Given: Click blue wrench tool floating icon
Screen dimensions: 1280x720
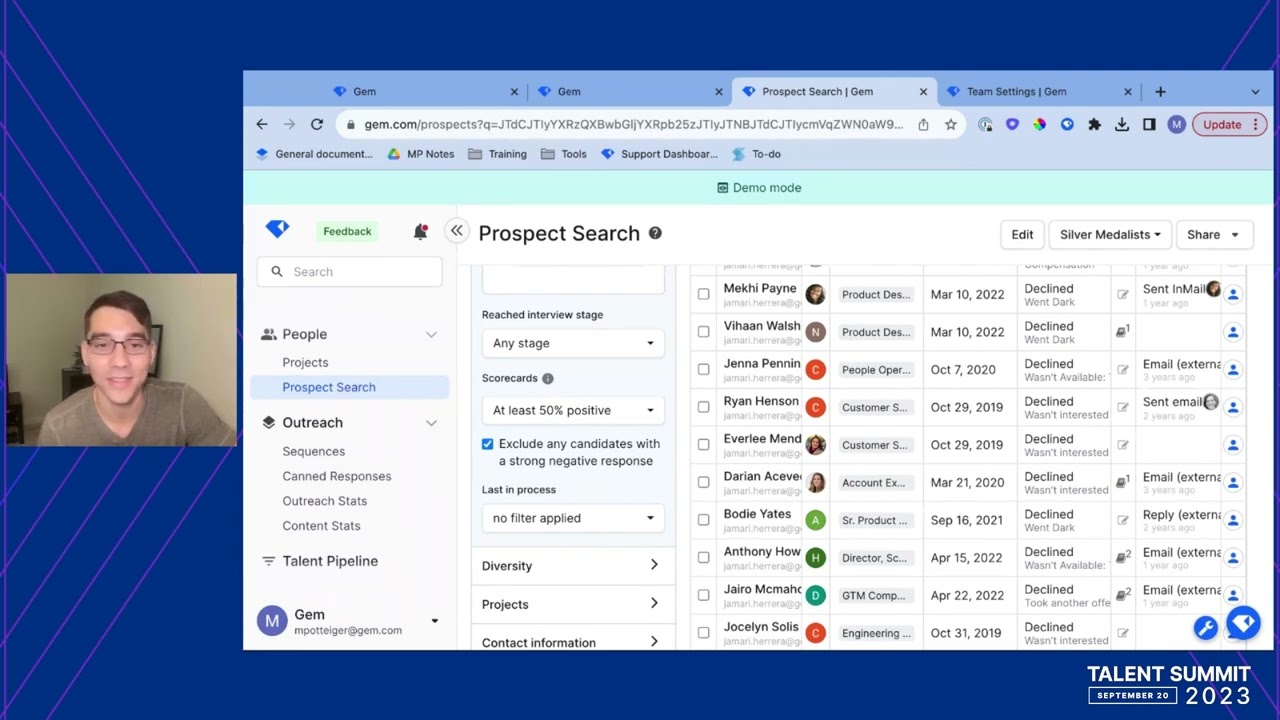Looking at the screenshot, I should tap(1205, 628).
